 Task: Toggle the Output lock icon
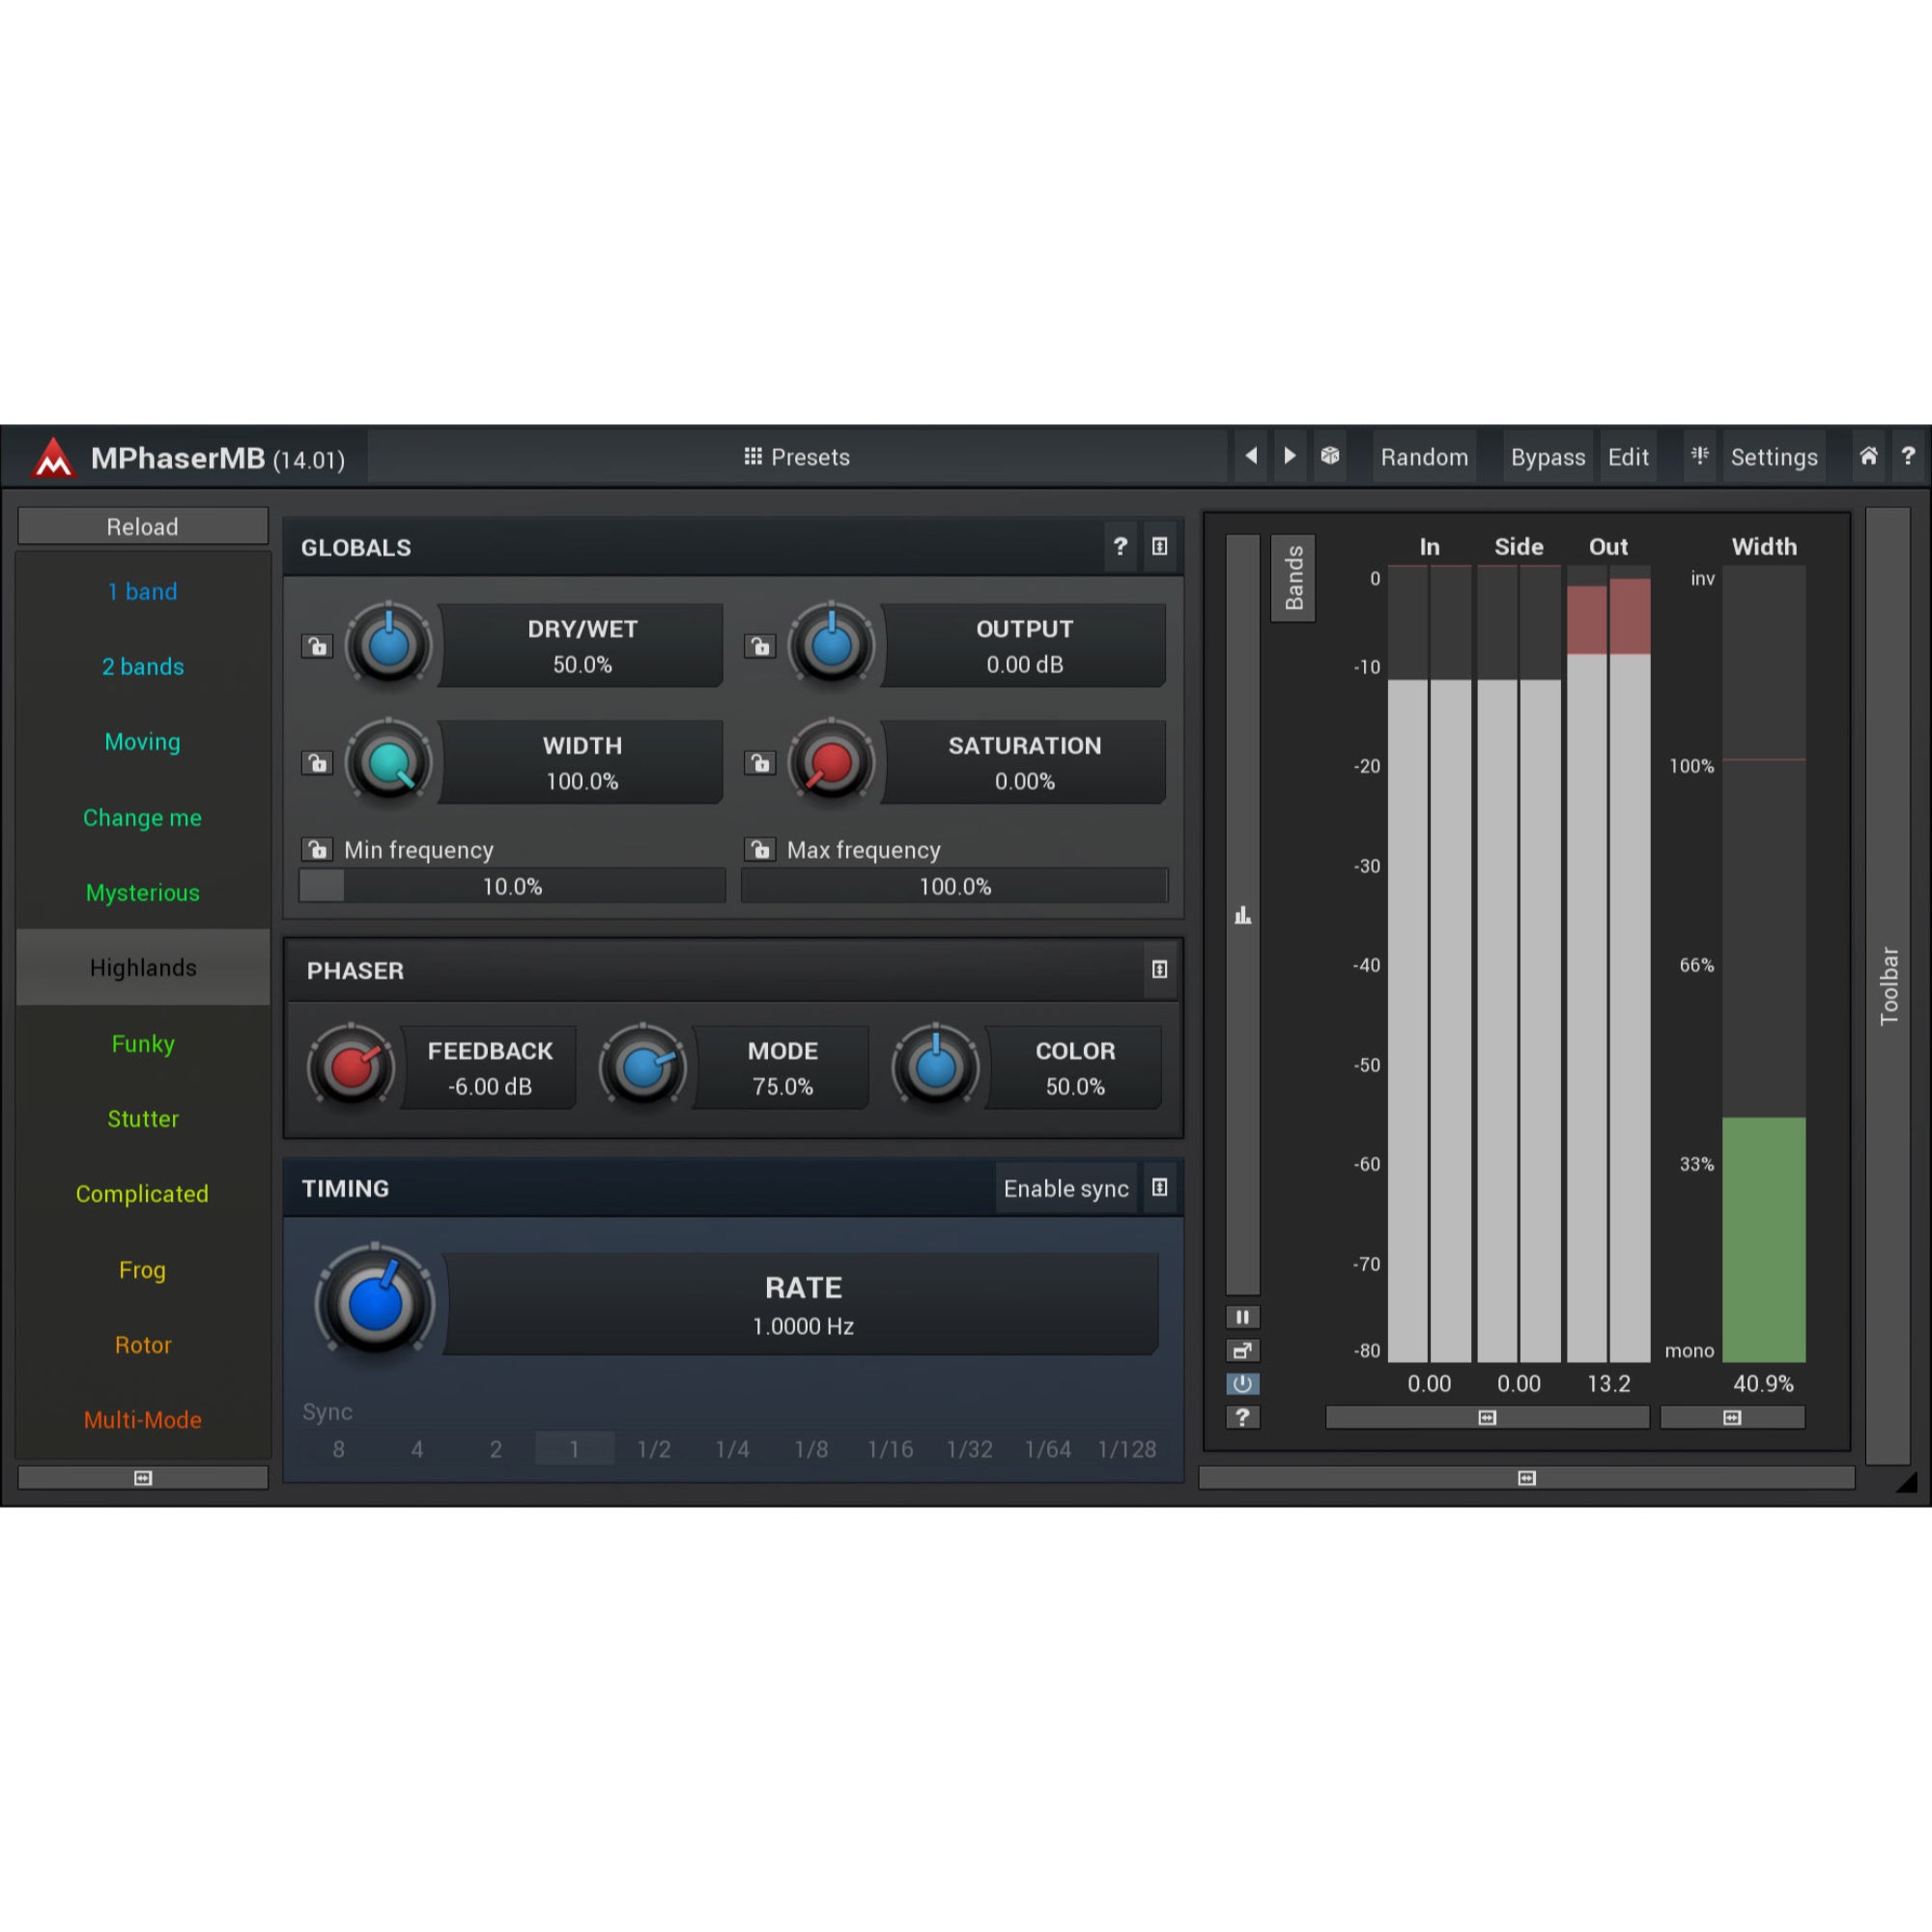tap(760, 646)
